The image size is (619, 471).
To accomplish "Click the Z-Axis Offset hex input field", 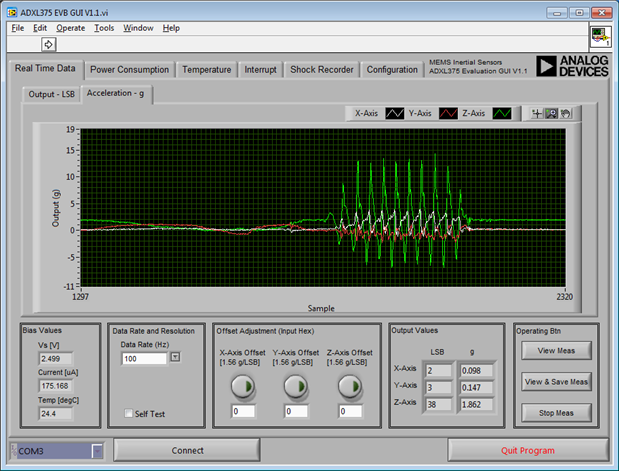I will pos(349,411).
